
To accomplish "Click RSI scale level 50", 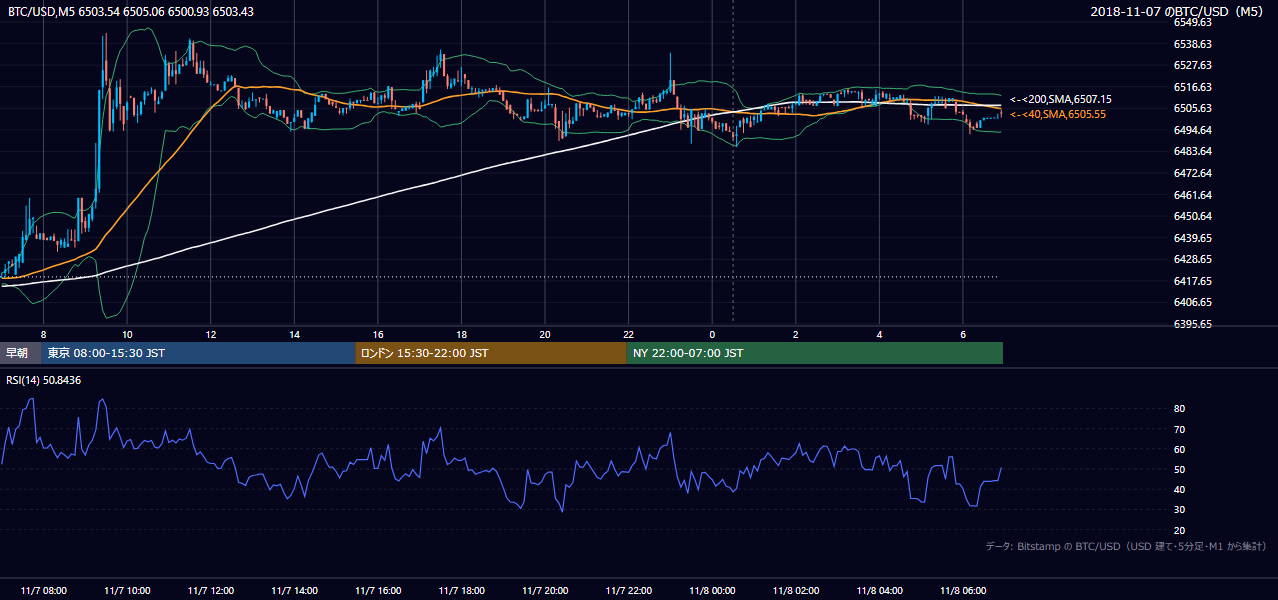I will (x=1179, y=469).
